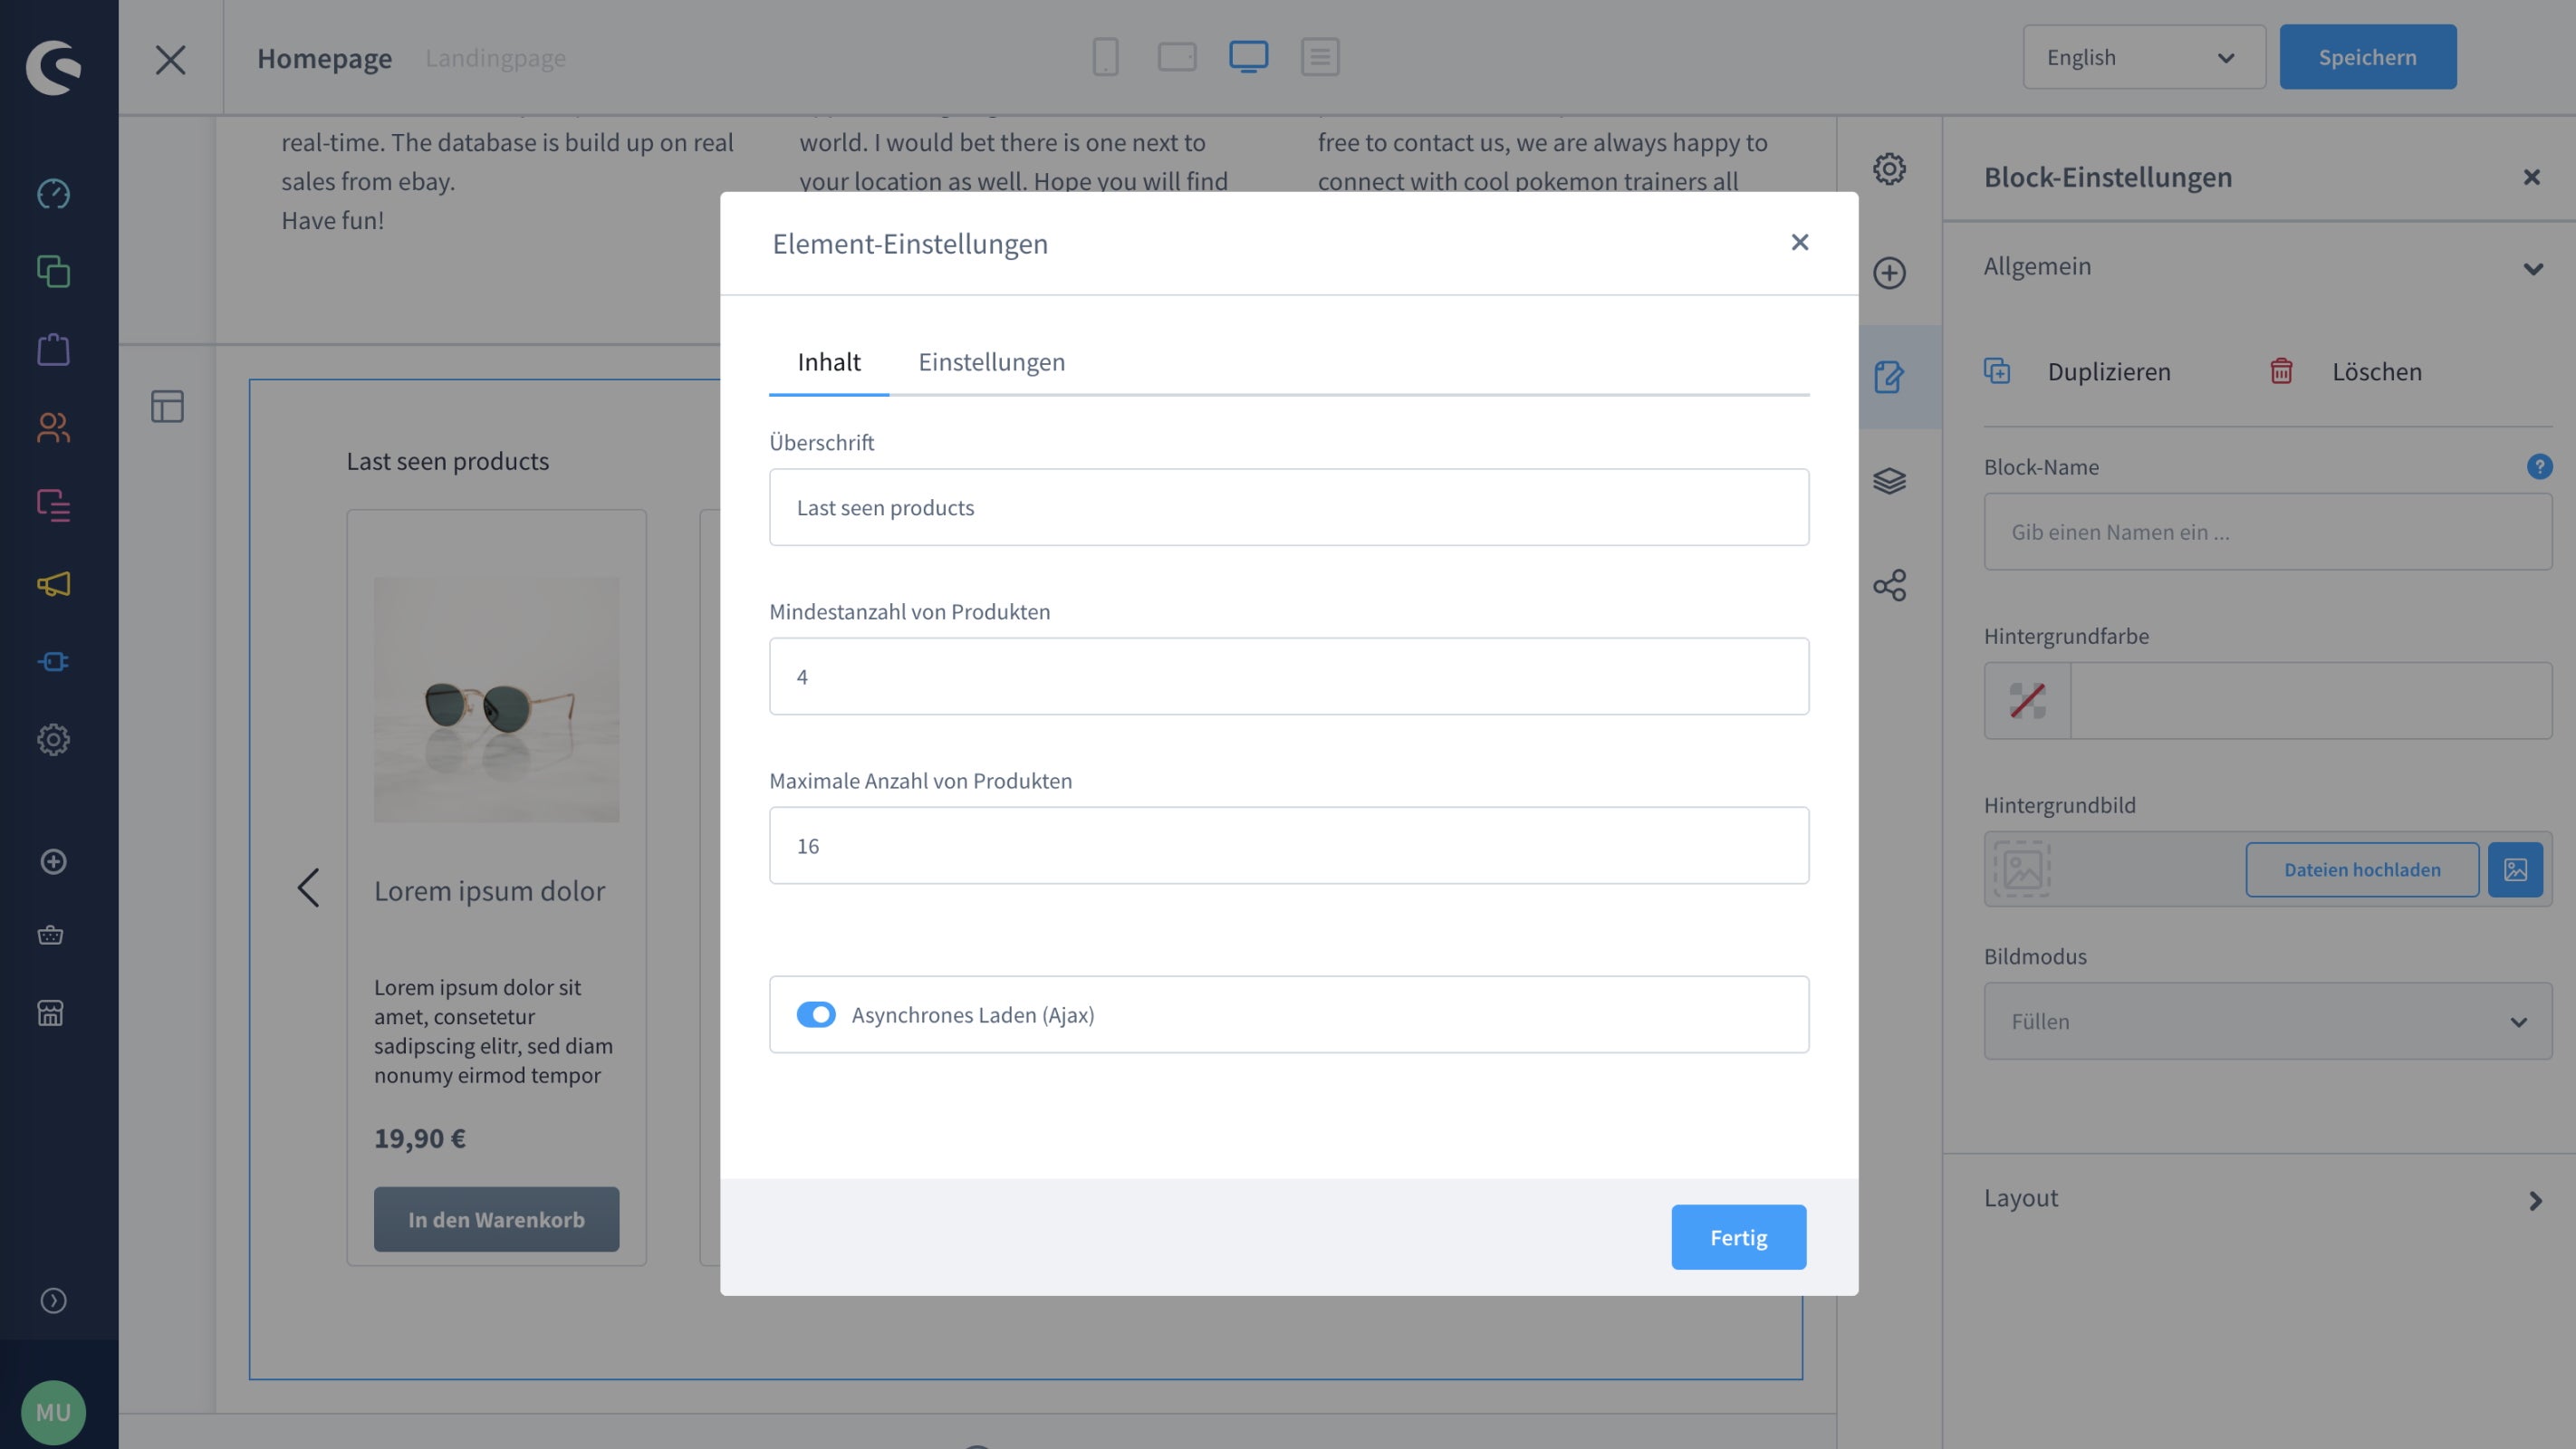Viewport: 2576px width, 1449px height.
Task: Click the Hintergrundfarbe color swatch
Action: (x=2027, y=700)
